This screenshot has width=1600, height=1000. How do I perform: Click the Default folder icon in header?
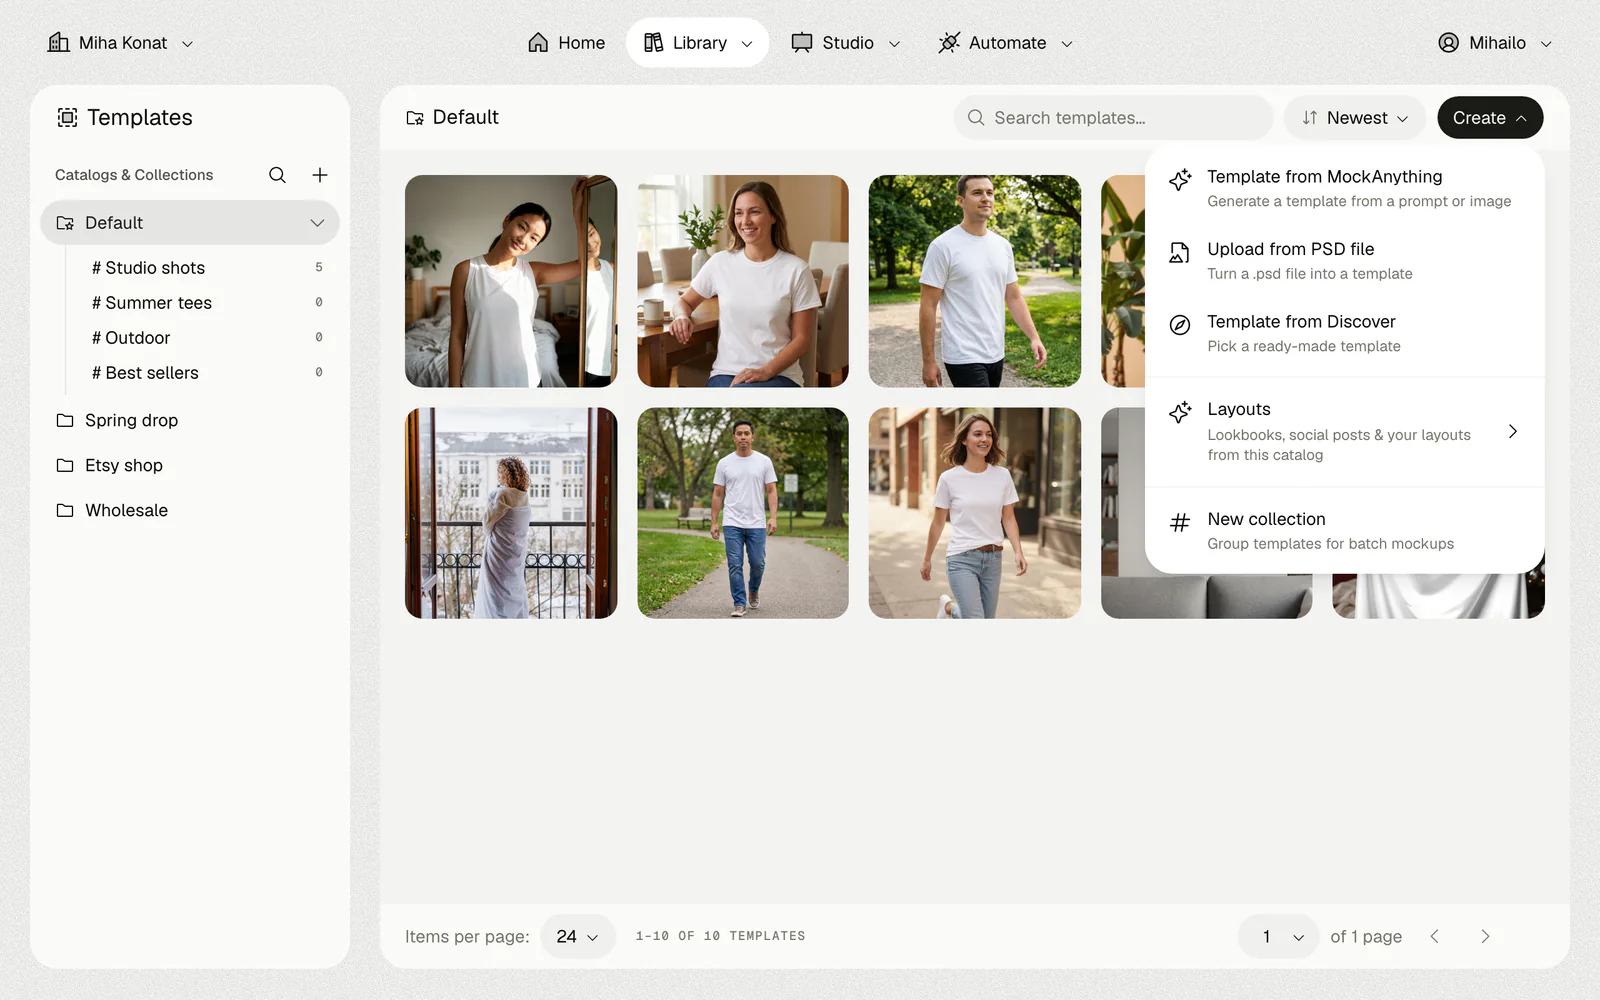415,118
